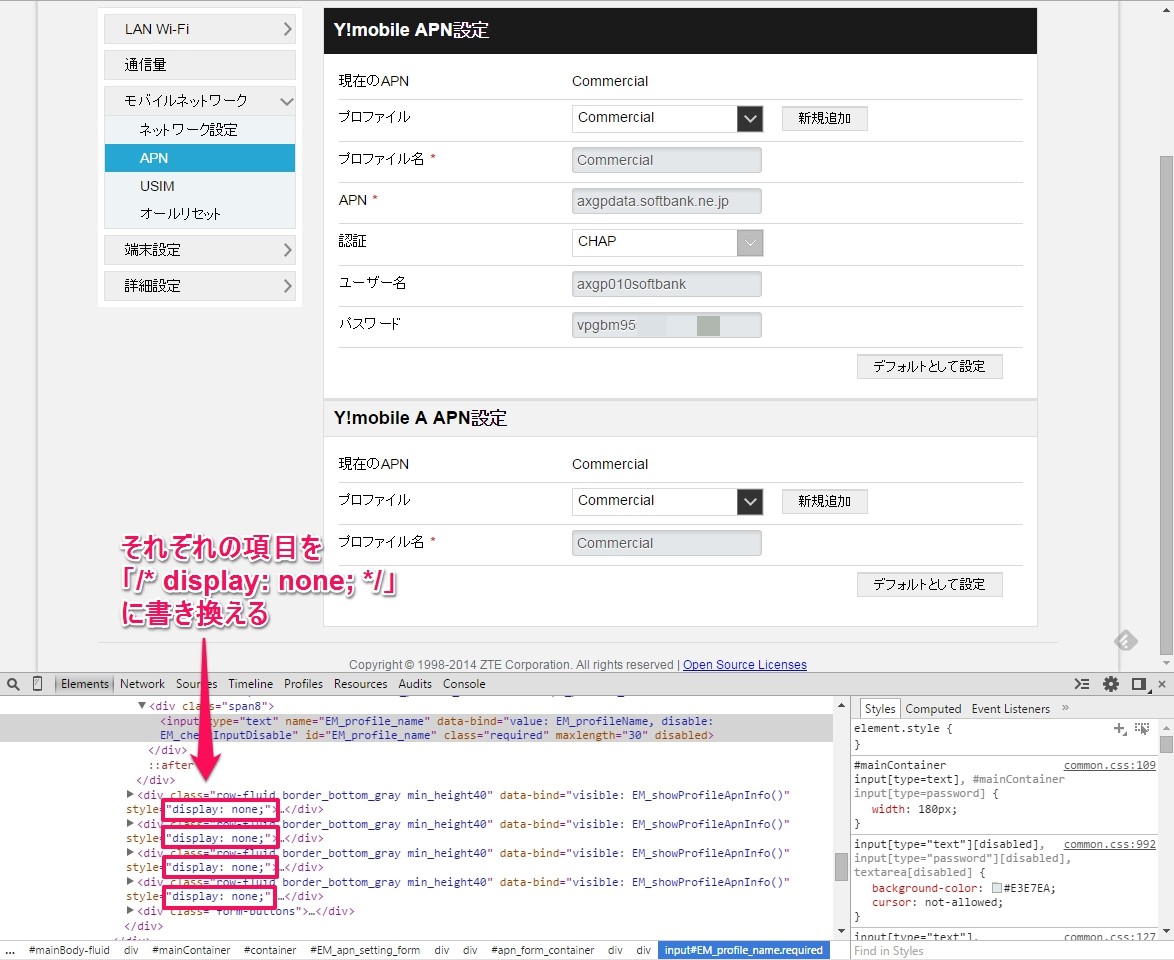This screenshot has width=1174, height=960.
Task: Open the 認証 CHAP dropdown
Action: (667, 243)
